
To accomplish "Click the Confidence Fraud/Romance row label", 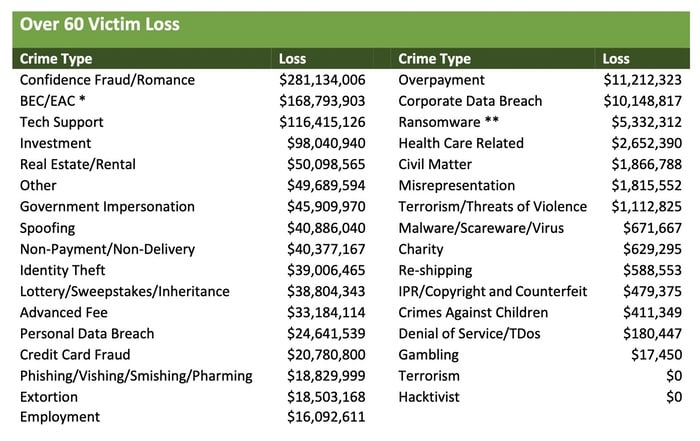I will (x=107, y=80).
